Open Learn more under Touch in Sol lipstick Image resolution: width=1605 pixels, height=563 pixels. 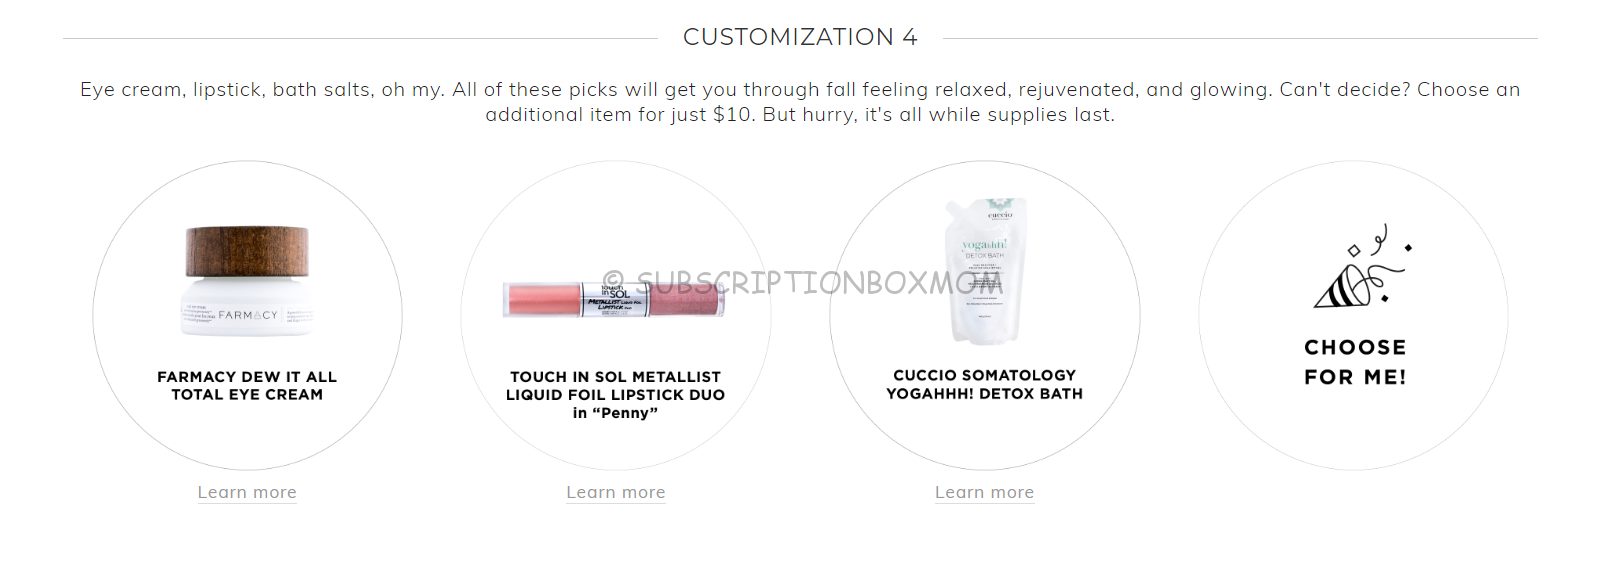click(x=616, y=492)
